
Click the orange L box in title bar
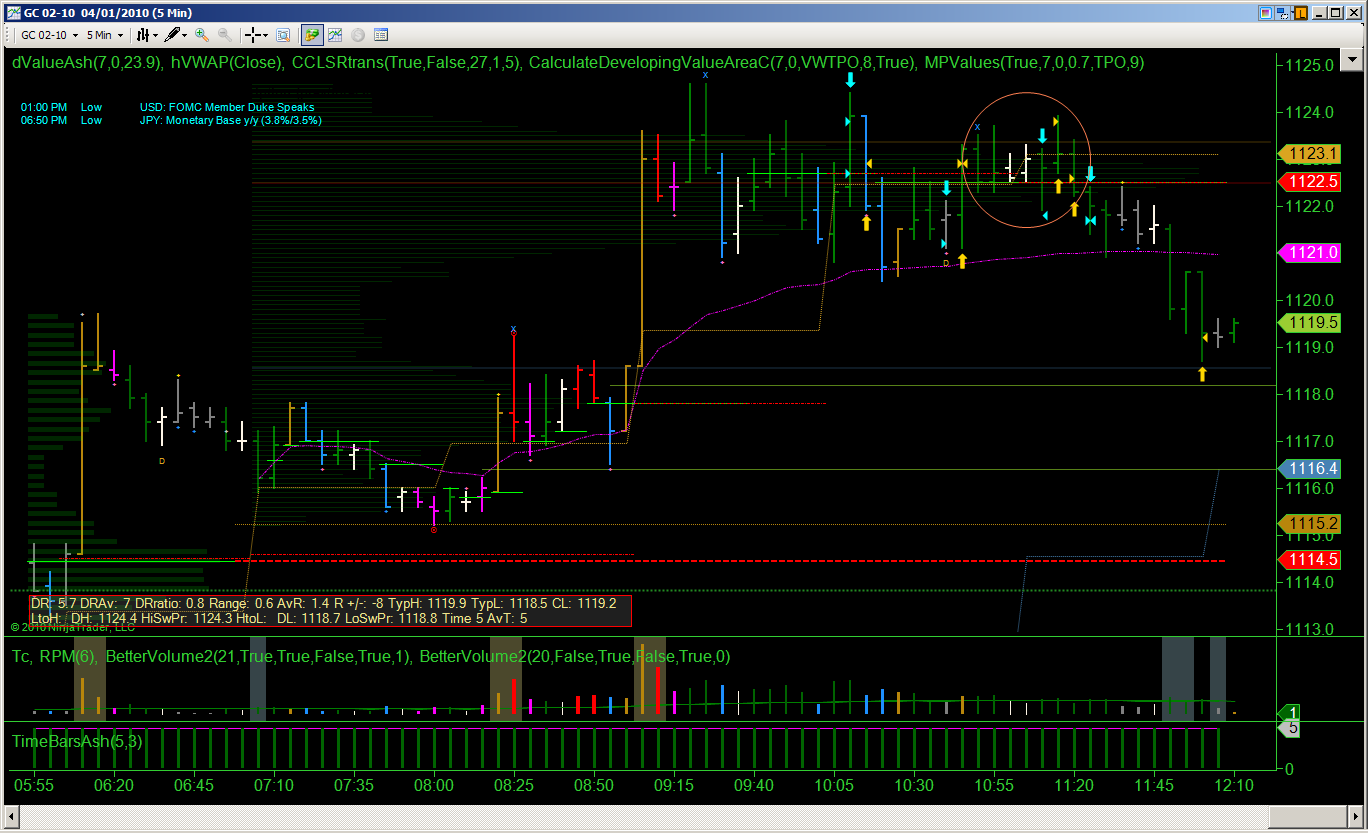point(1300,13)
